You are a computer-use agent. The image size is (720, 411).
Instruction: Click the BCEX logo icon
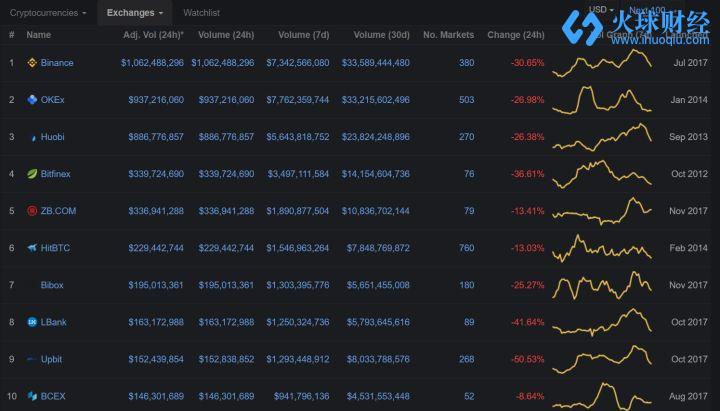pyautogui.click(x=32, y=396)
